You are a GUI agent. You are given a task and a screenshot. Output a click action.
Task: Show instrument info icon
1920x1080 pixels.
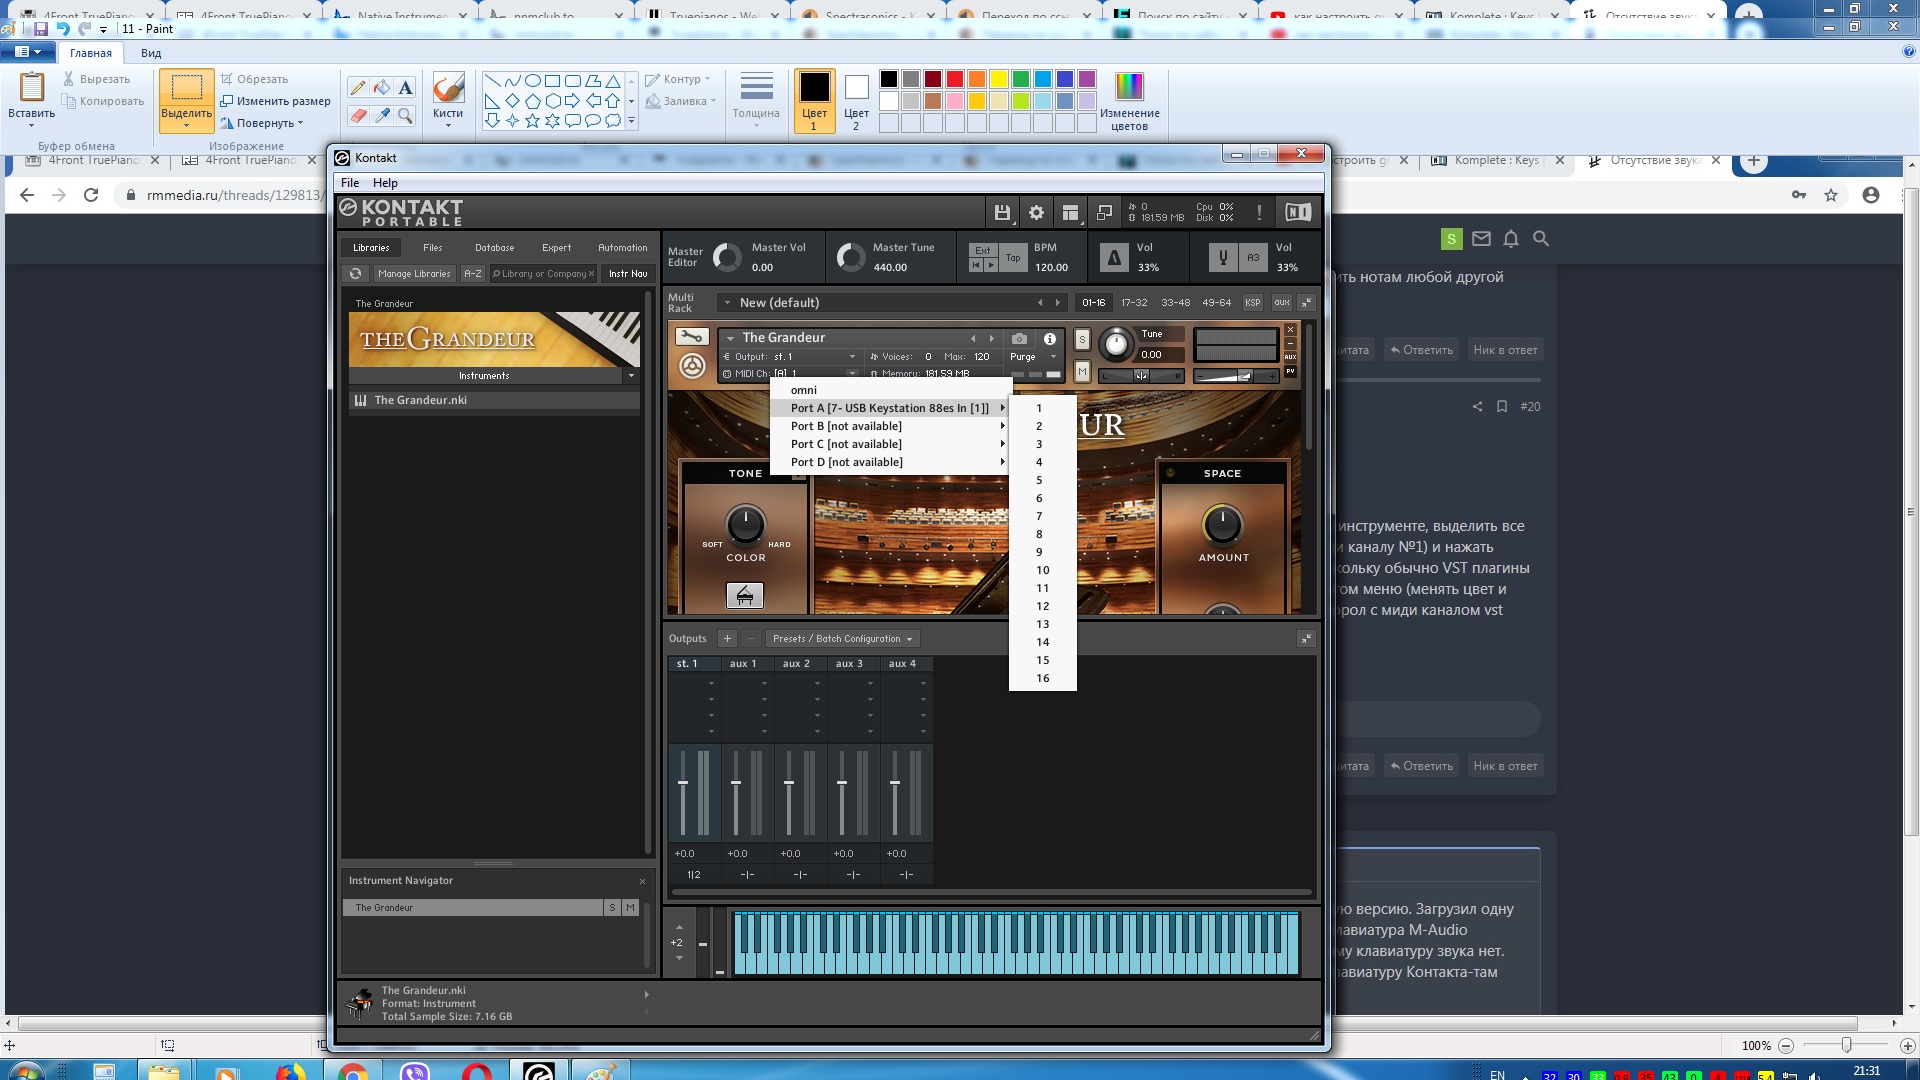(1050, 339)
